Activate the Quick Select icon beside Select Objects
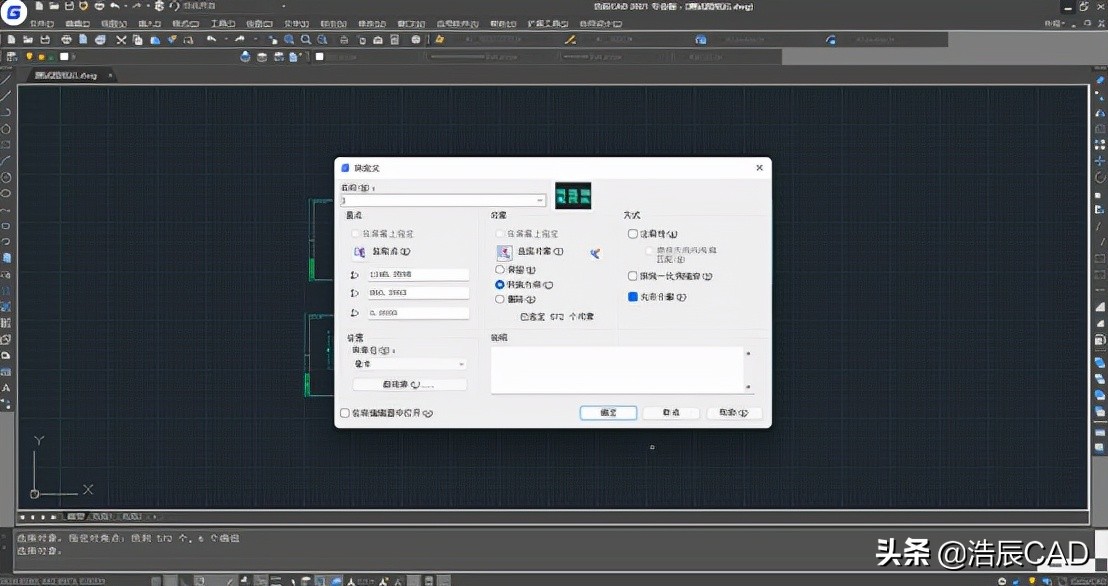Image resolution: width=1108 pixels, height=586 pixels. click(x=595, y=252)
